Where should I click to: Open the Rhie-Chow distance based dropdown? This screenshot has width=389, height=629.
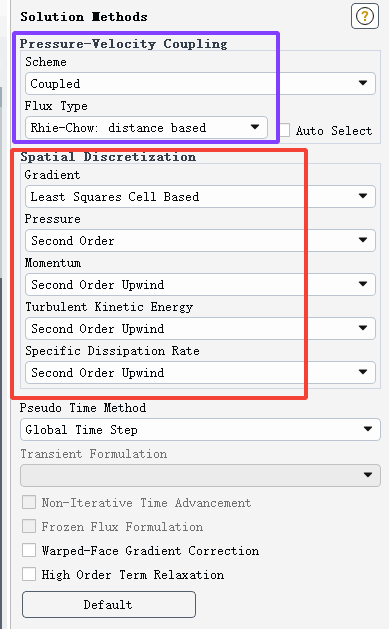[x=146, y=128]
